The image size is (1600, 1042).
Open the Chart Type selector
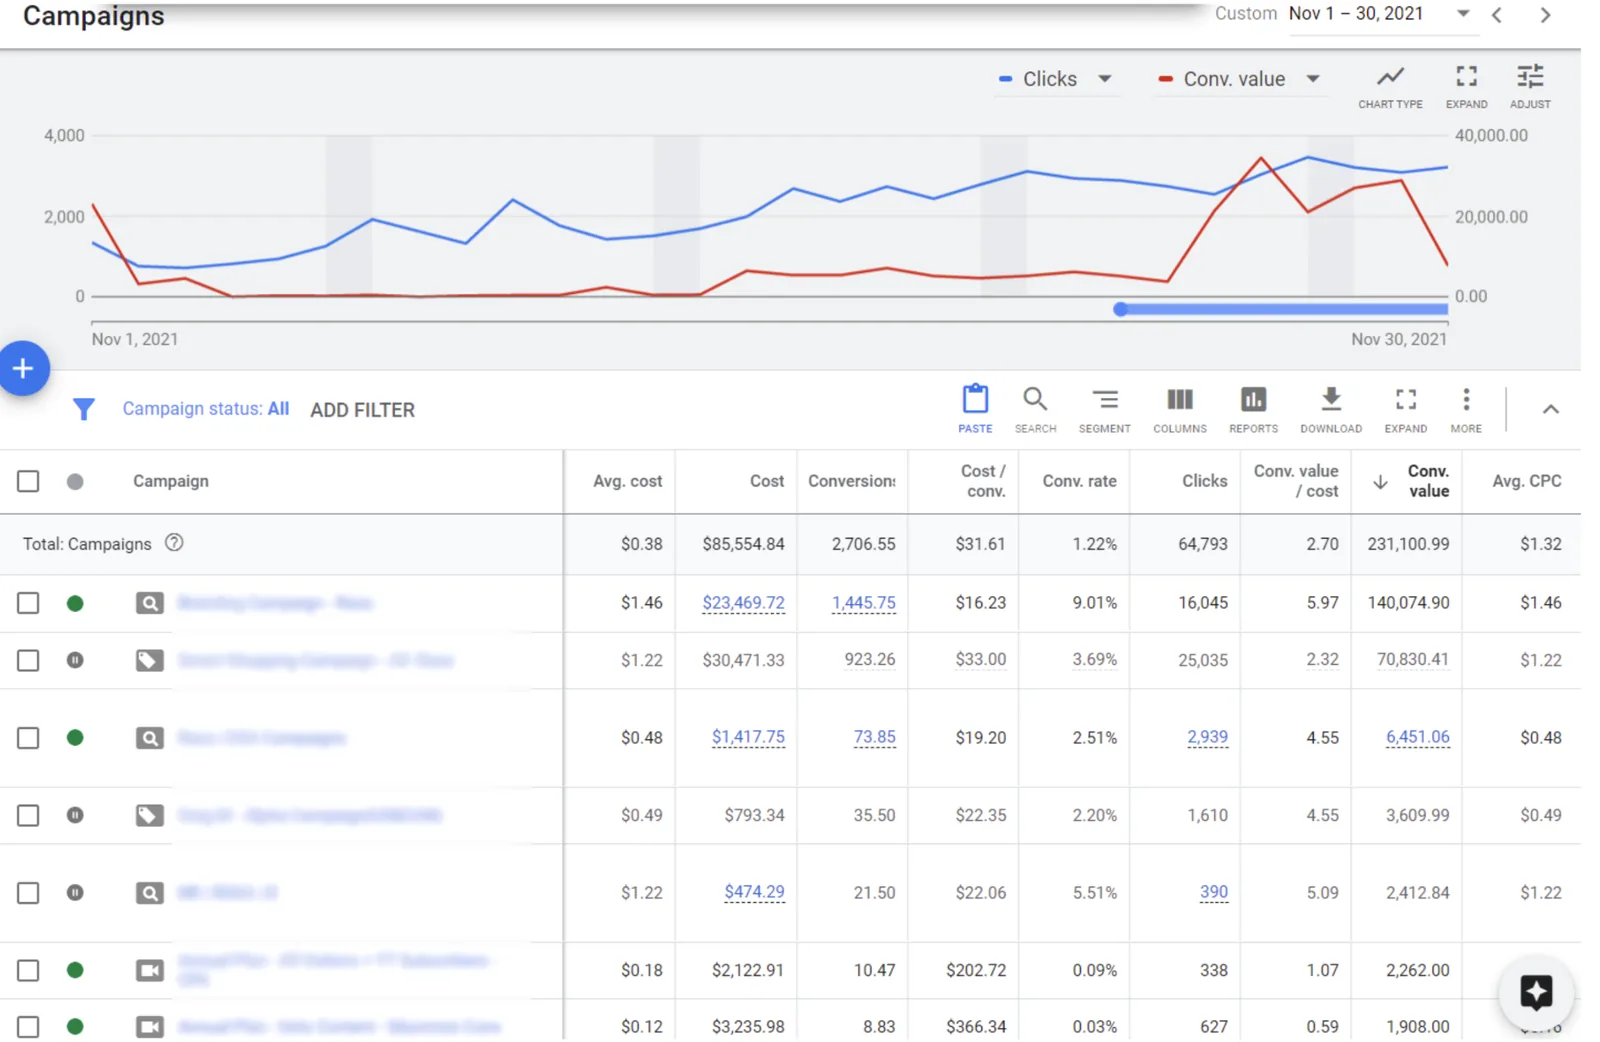1390,87
